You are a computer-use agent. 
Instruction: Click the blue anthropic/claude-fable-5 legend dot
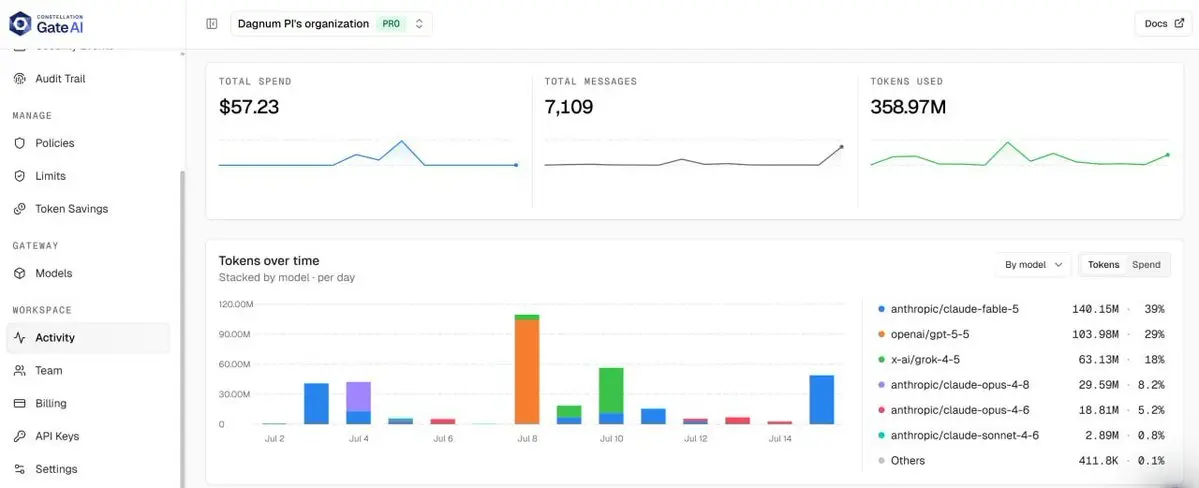(882, 309)
